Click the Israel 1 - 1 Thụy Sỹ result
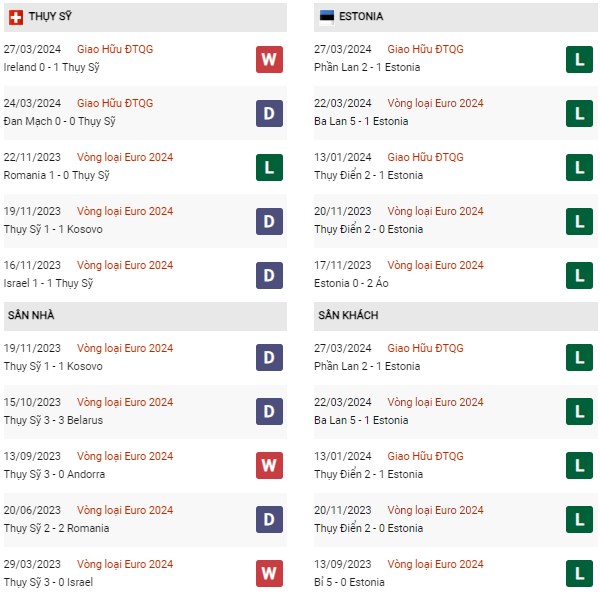This screenshot has height=595, width=600. click(48, 283)
